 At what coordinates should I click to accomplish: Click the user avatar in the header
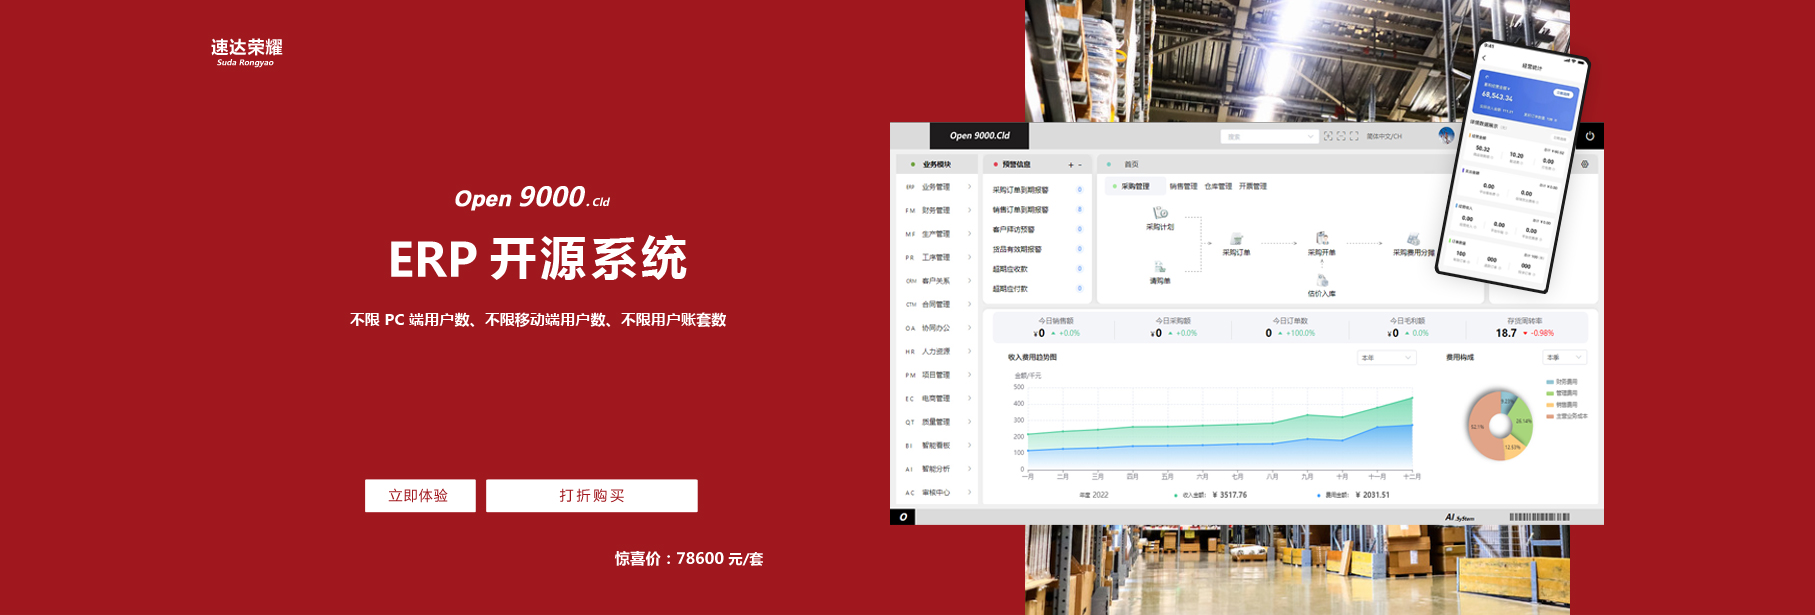point(1446,135)
